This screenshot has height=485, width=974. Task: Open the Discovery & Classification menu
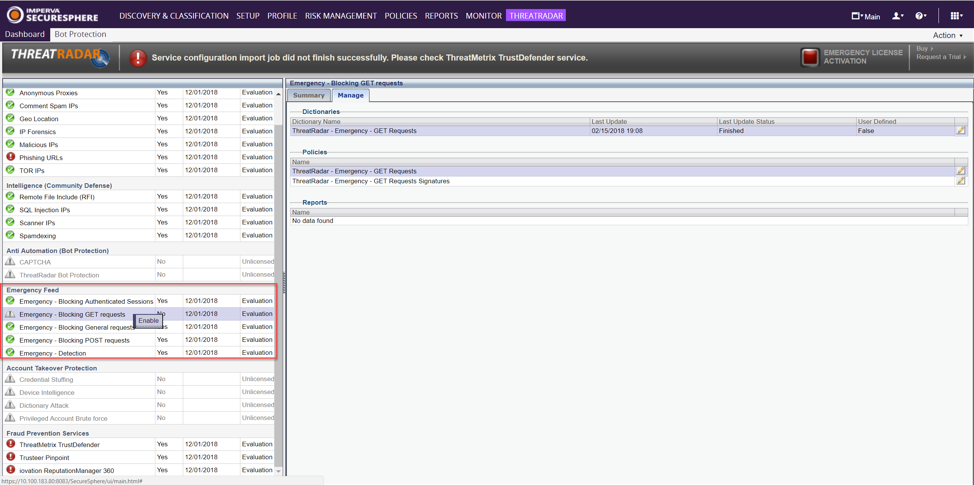point(174,16)
